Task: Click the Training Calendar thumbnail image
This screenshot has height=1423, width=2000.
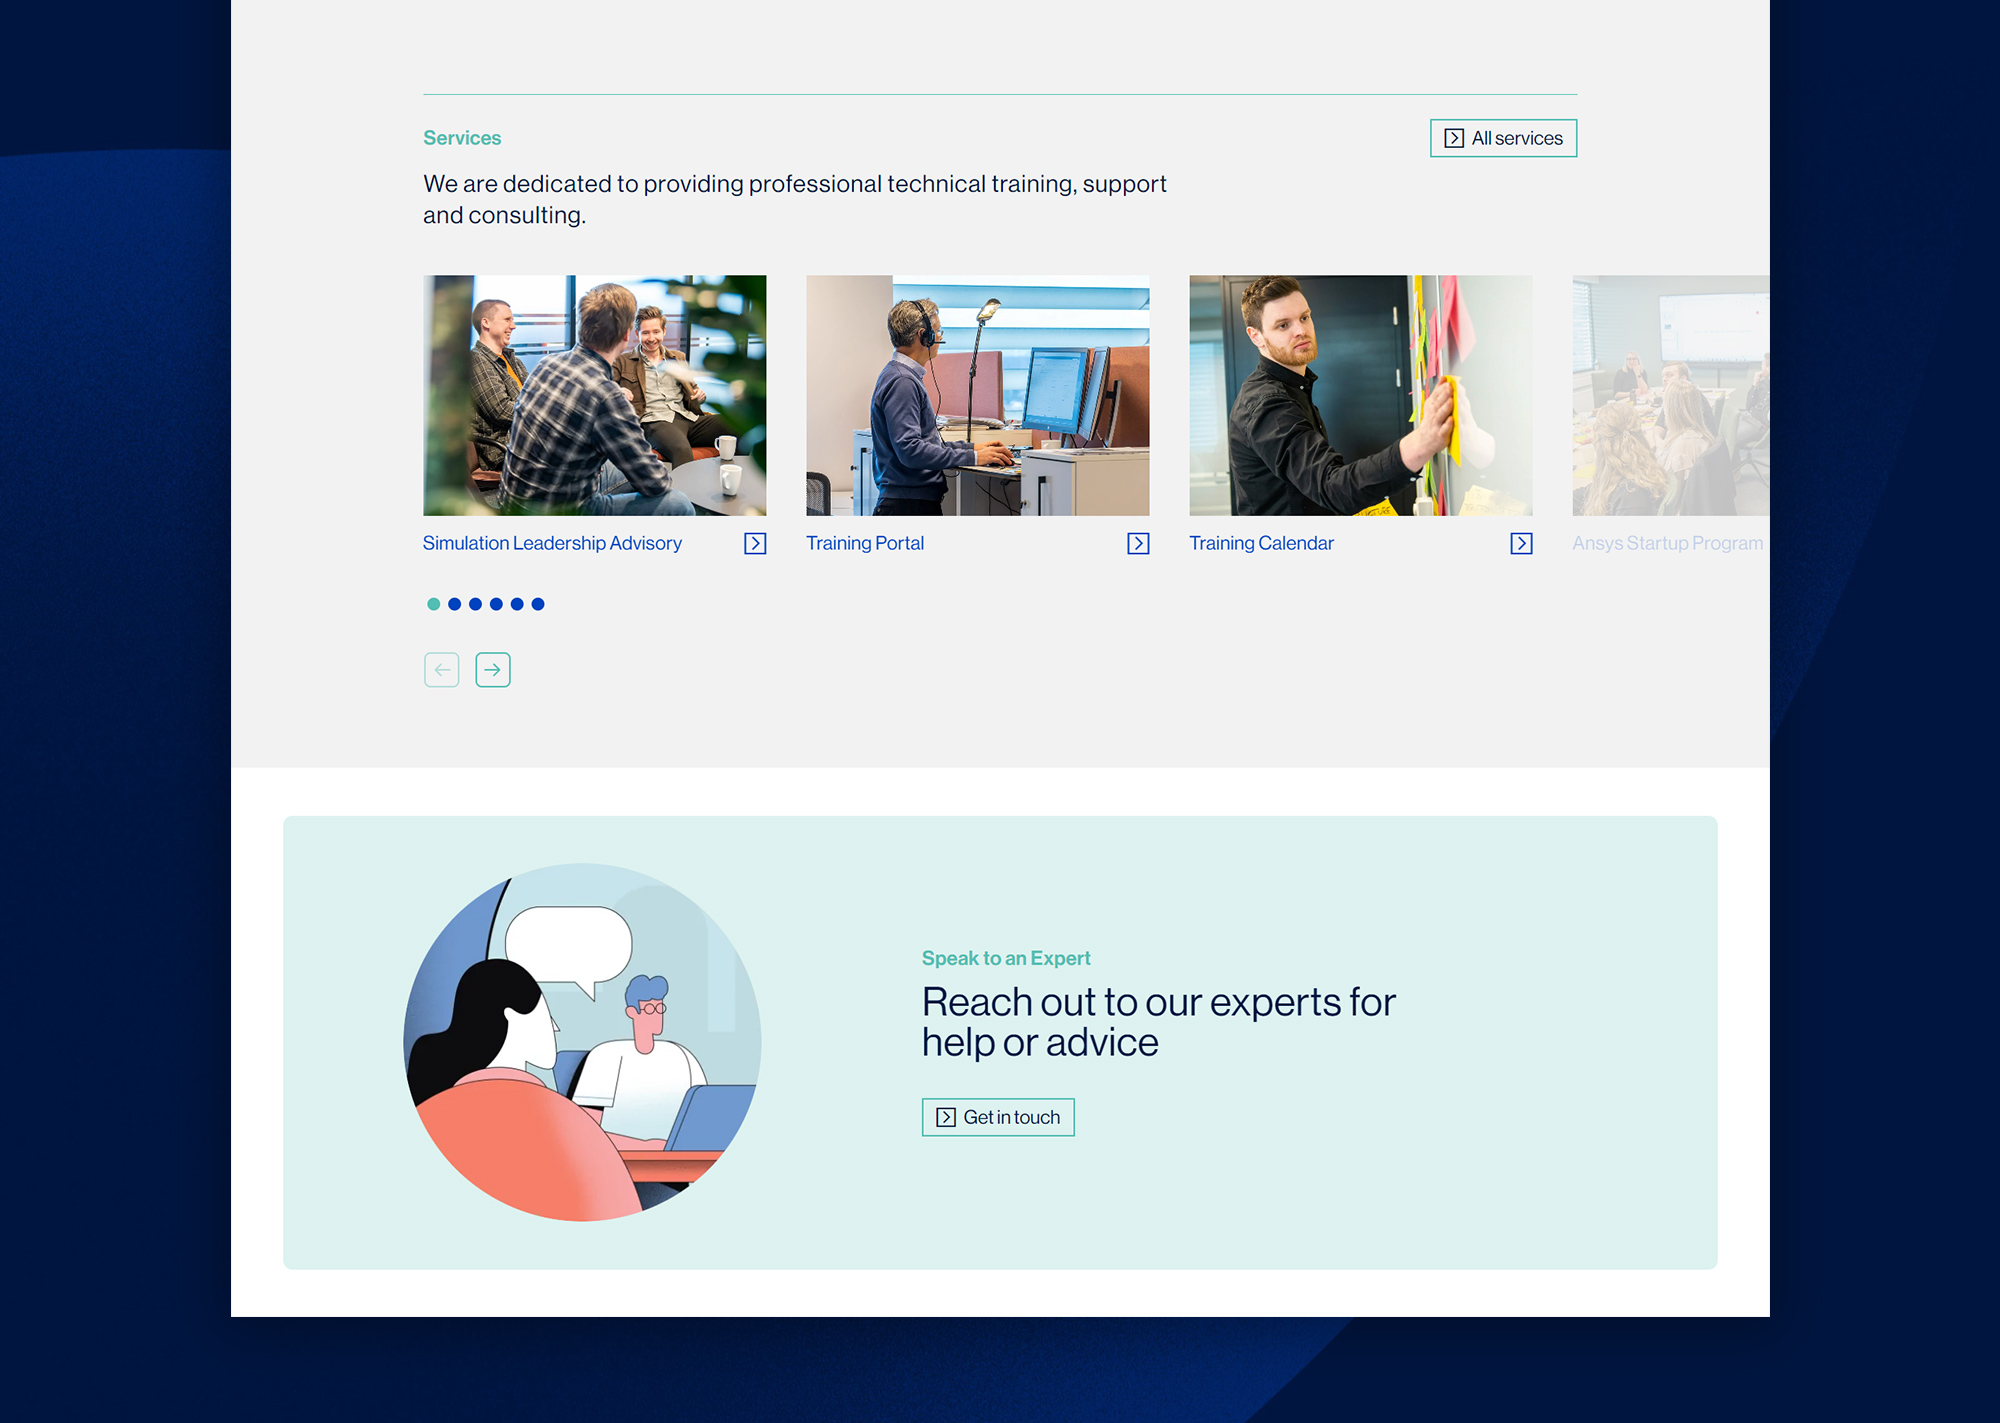Action: click(1361, 394)
